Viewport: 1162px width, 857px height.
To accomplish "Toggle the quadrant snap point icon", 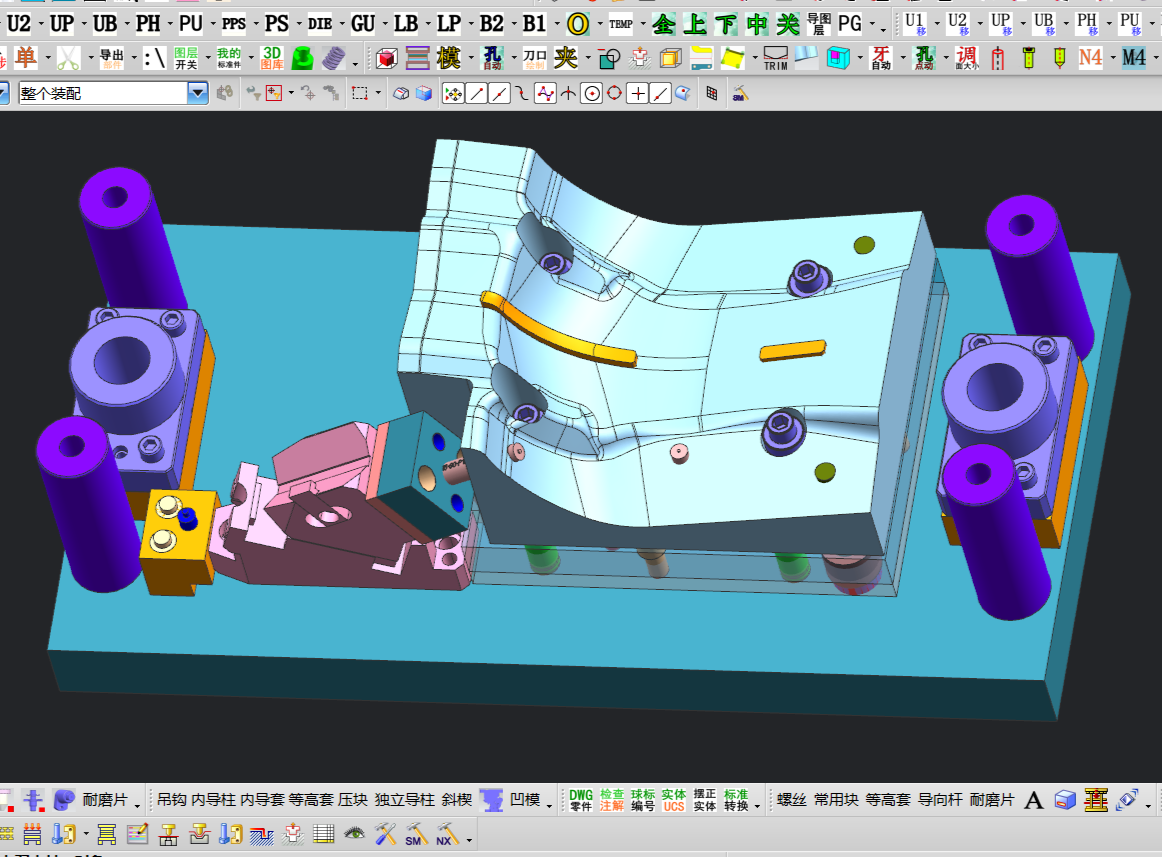I will [x=614, y=93].
